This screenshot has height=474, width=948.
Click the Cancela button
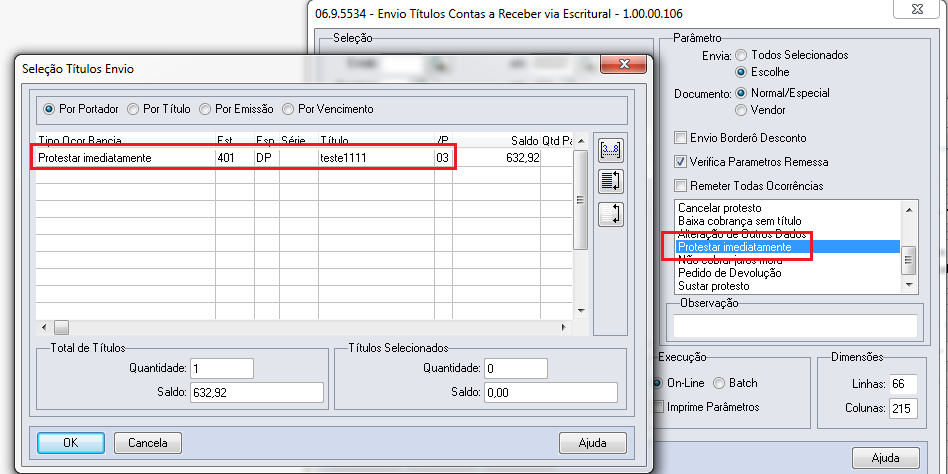point(148,443)
